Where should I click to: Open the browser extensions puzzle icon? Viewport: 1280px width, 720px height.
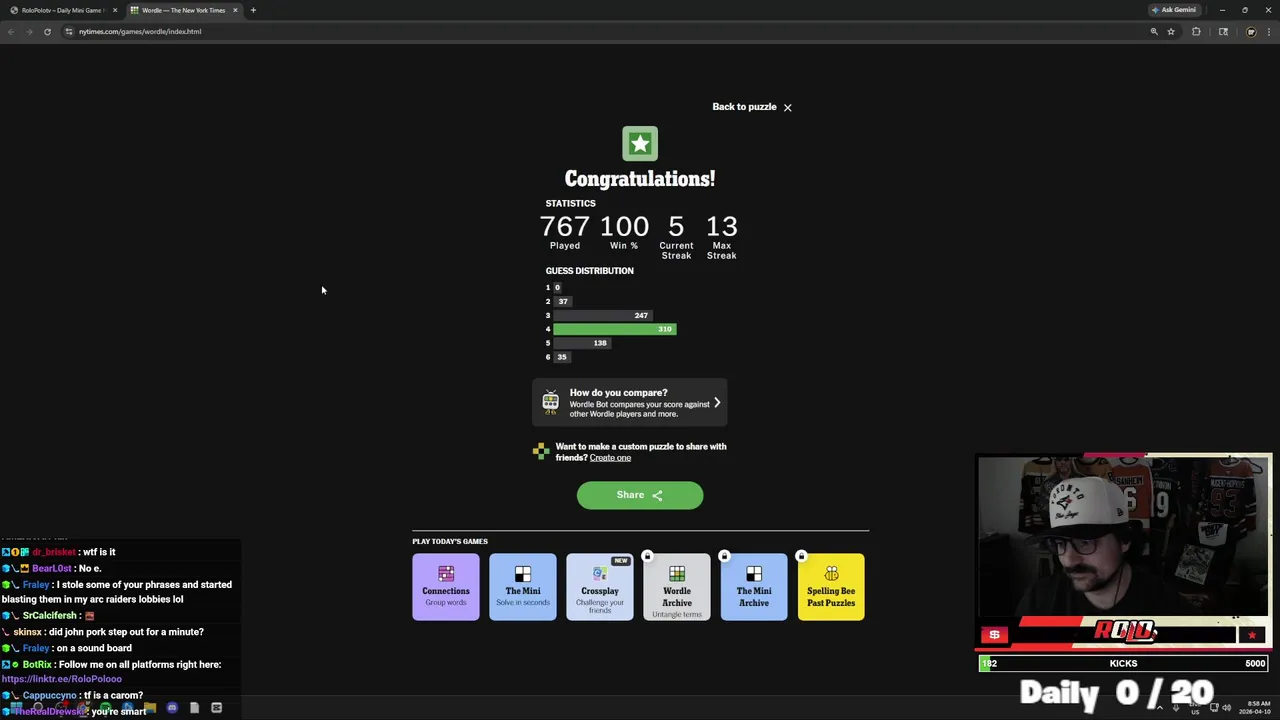[1196, 31]
